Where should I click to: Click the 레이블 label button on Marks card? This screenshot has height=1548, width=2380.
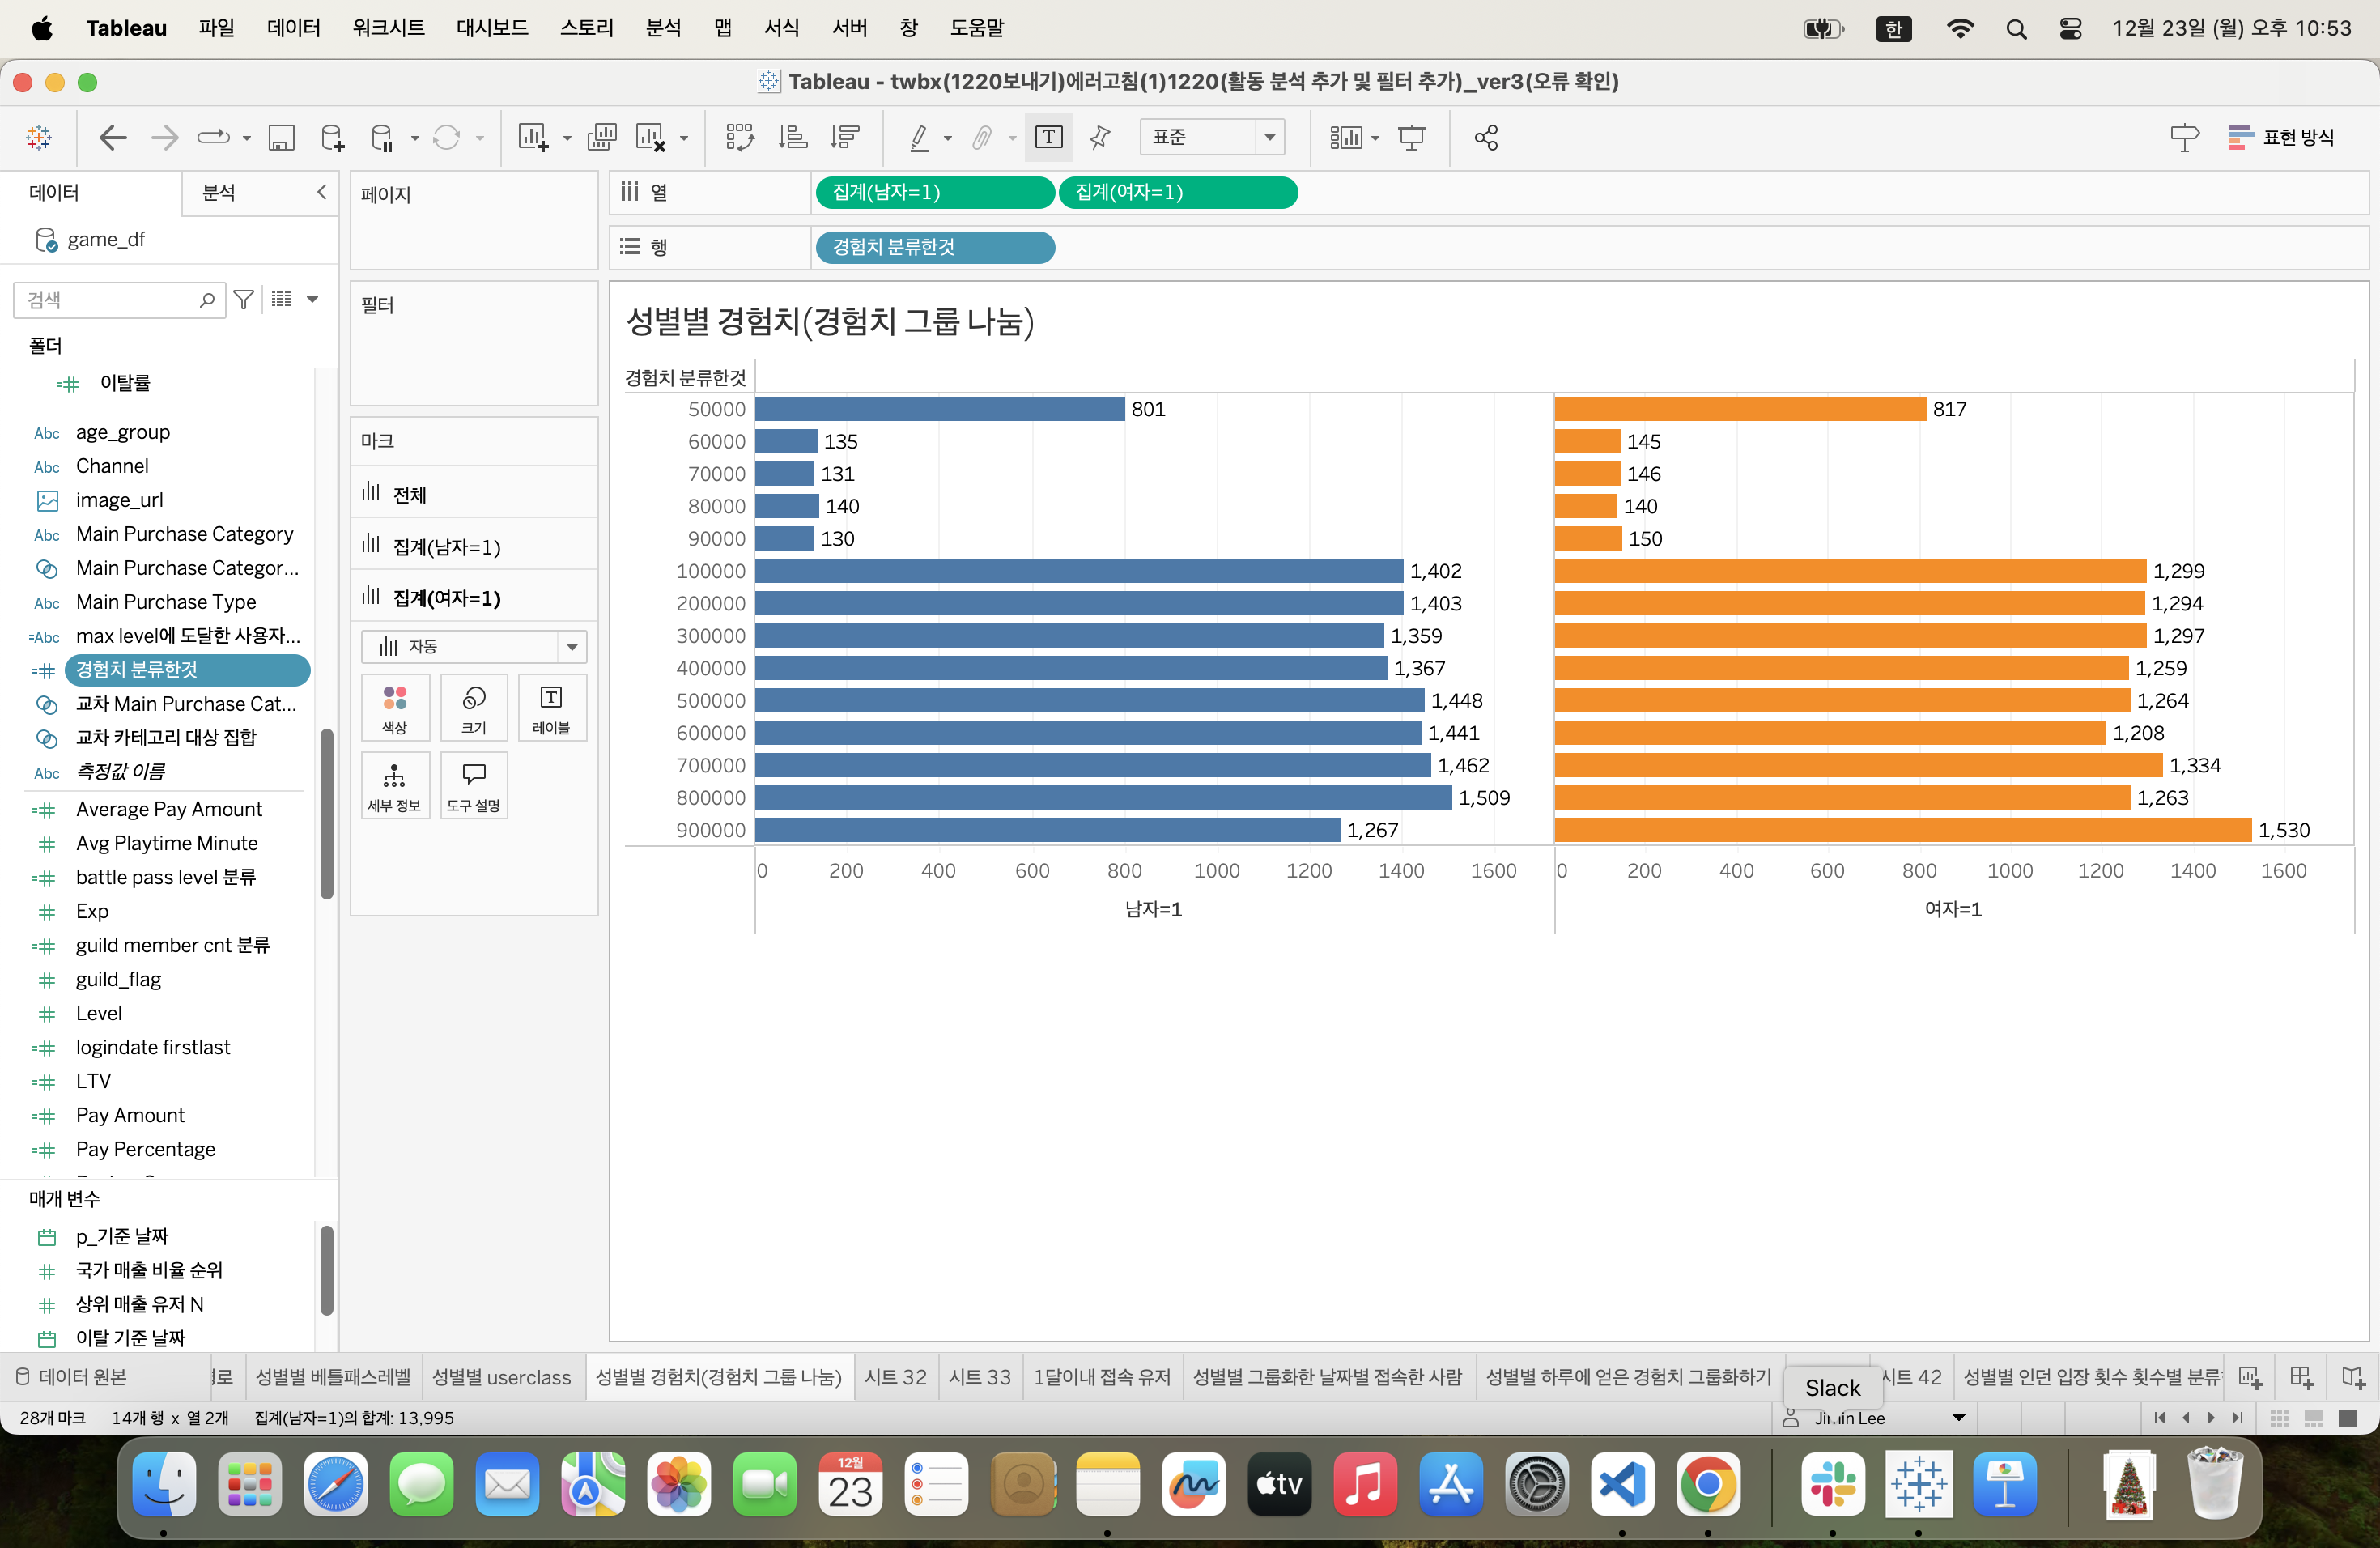551,708
